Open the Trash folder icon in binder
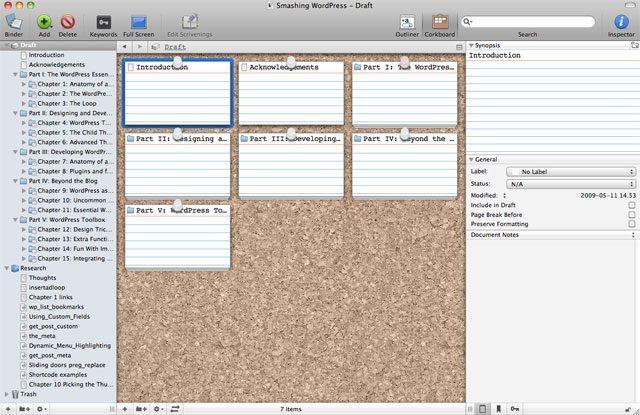Screen dimensions: 640x415 click(x=15, y=394)
